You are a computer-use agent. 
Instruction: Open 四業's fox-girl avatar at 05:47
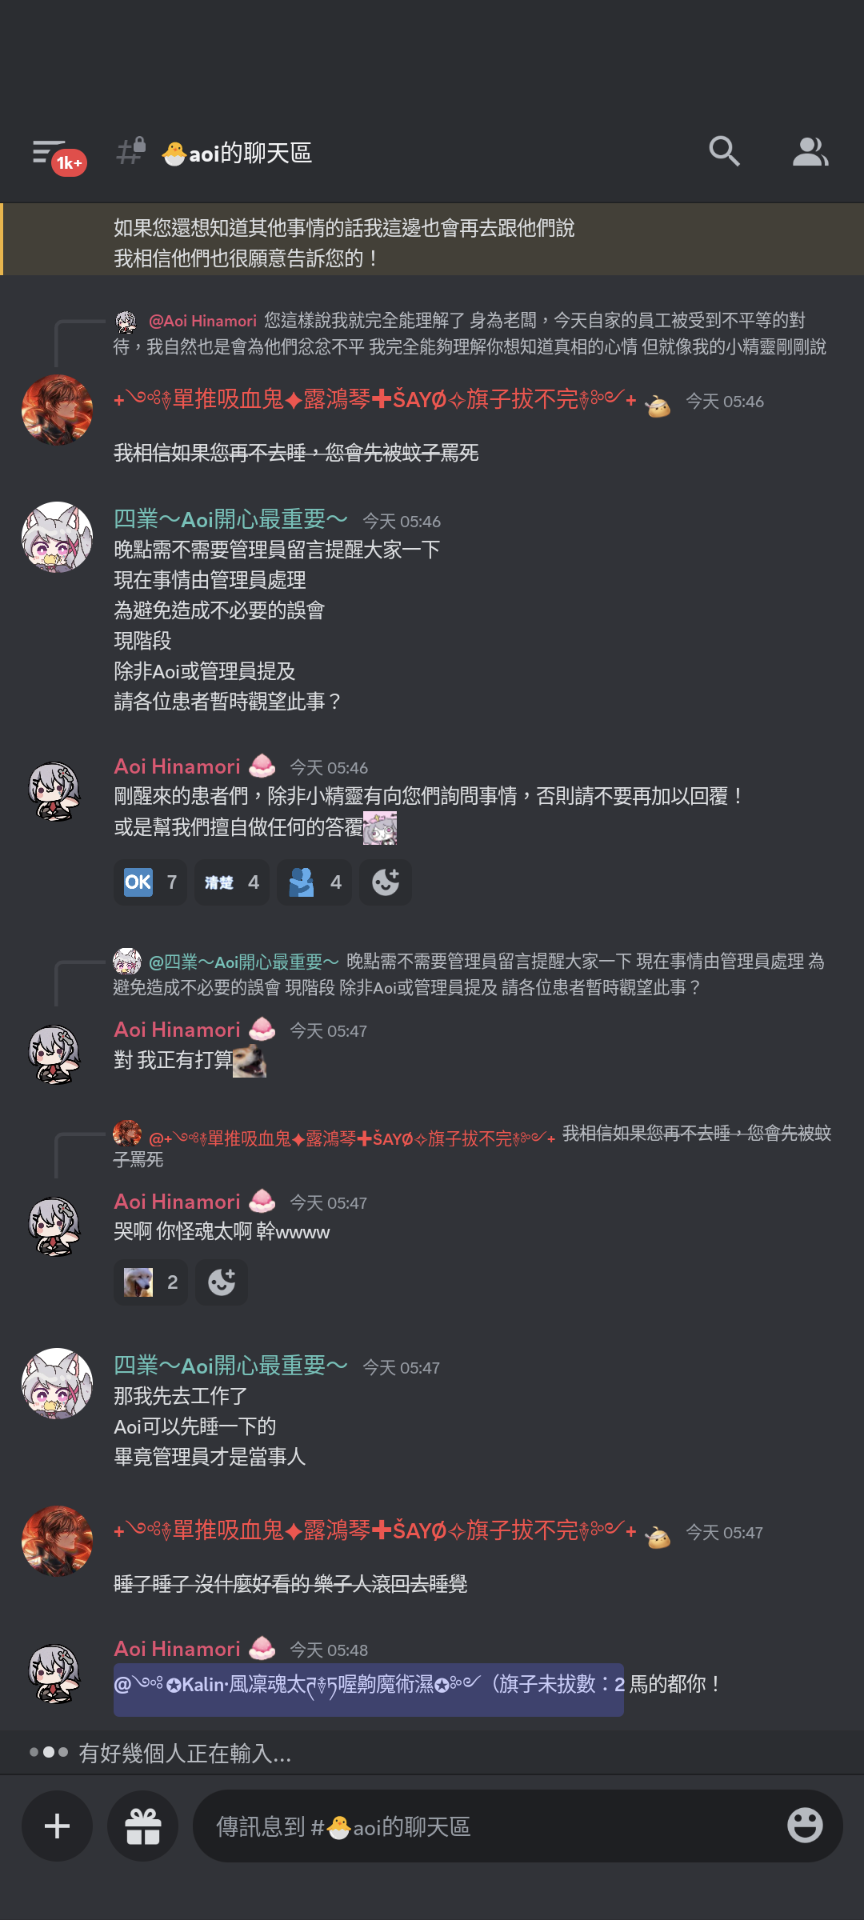pyautogui.click(x=57, y=1383)
